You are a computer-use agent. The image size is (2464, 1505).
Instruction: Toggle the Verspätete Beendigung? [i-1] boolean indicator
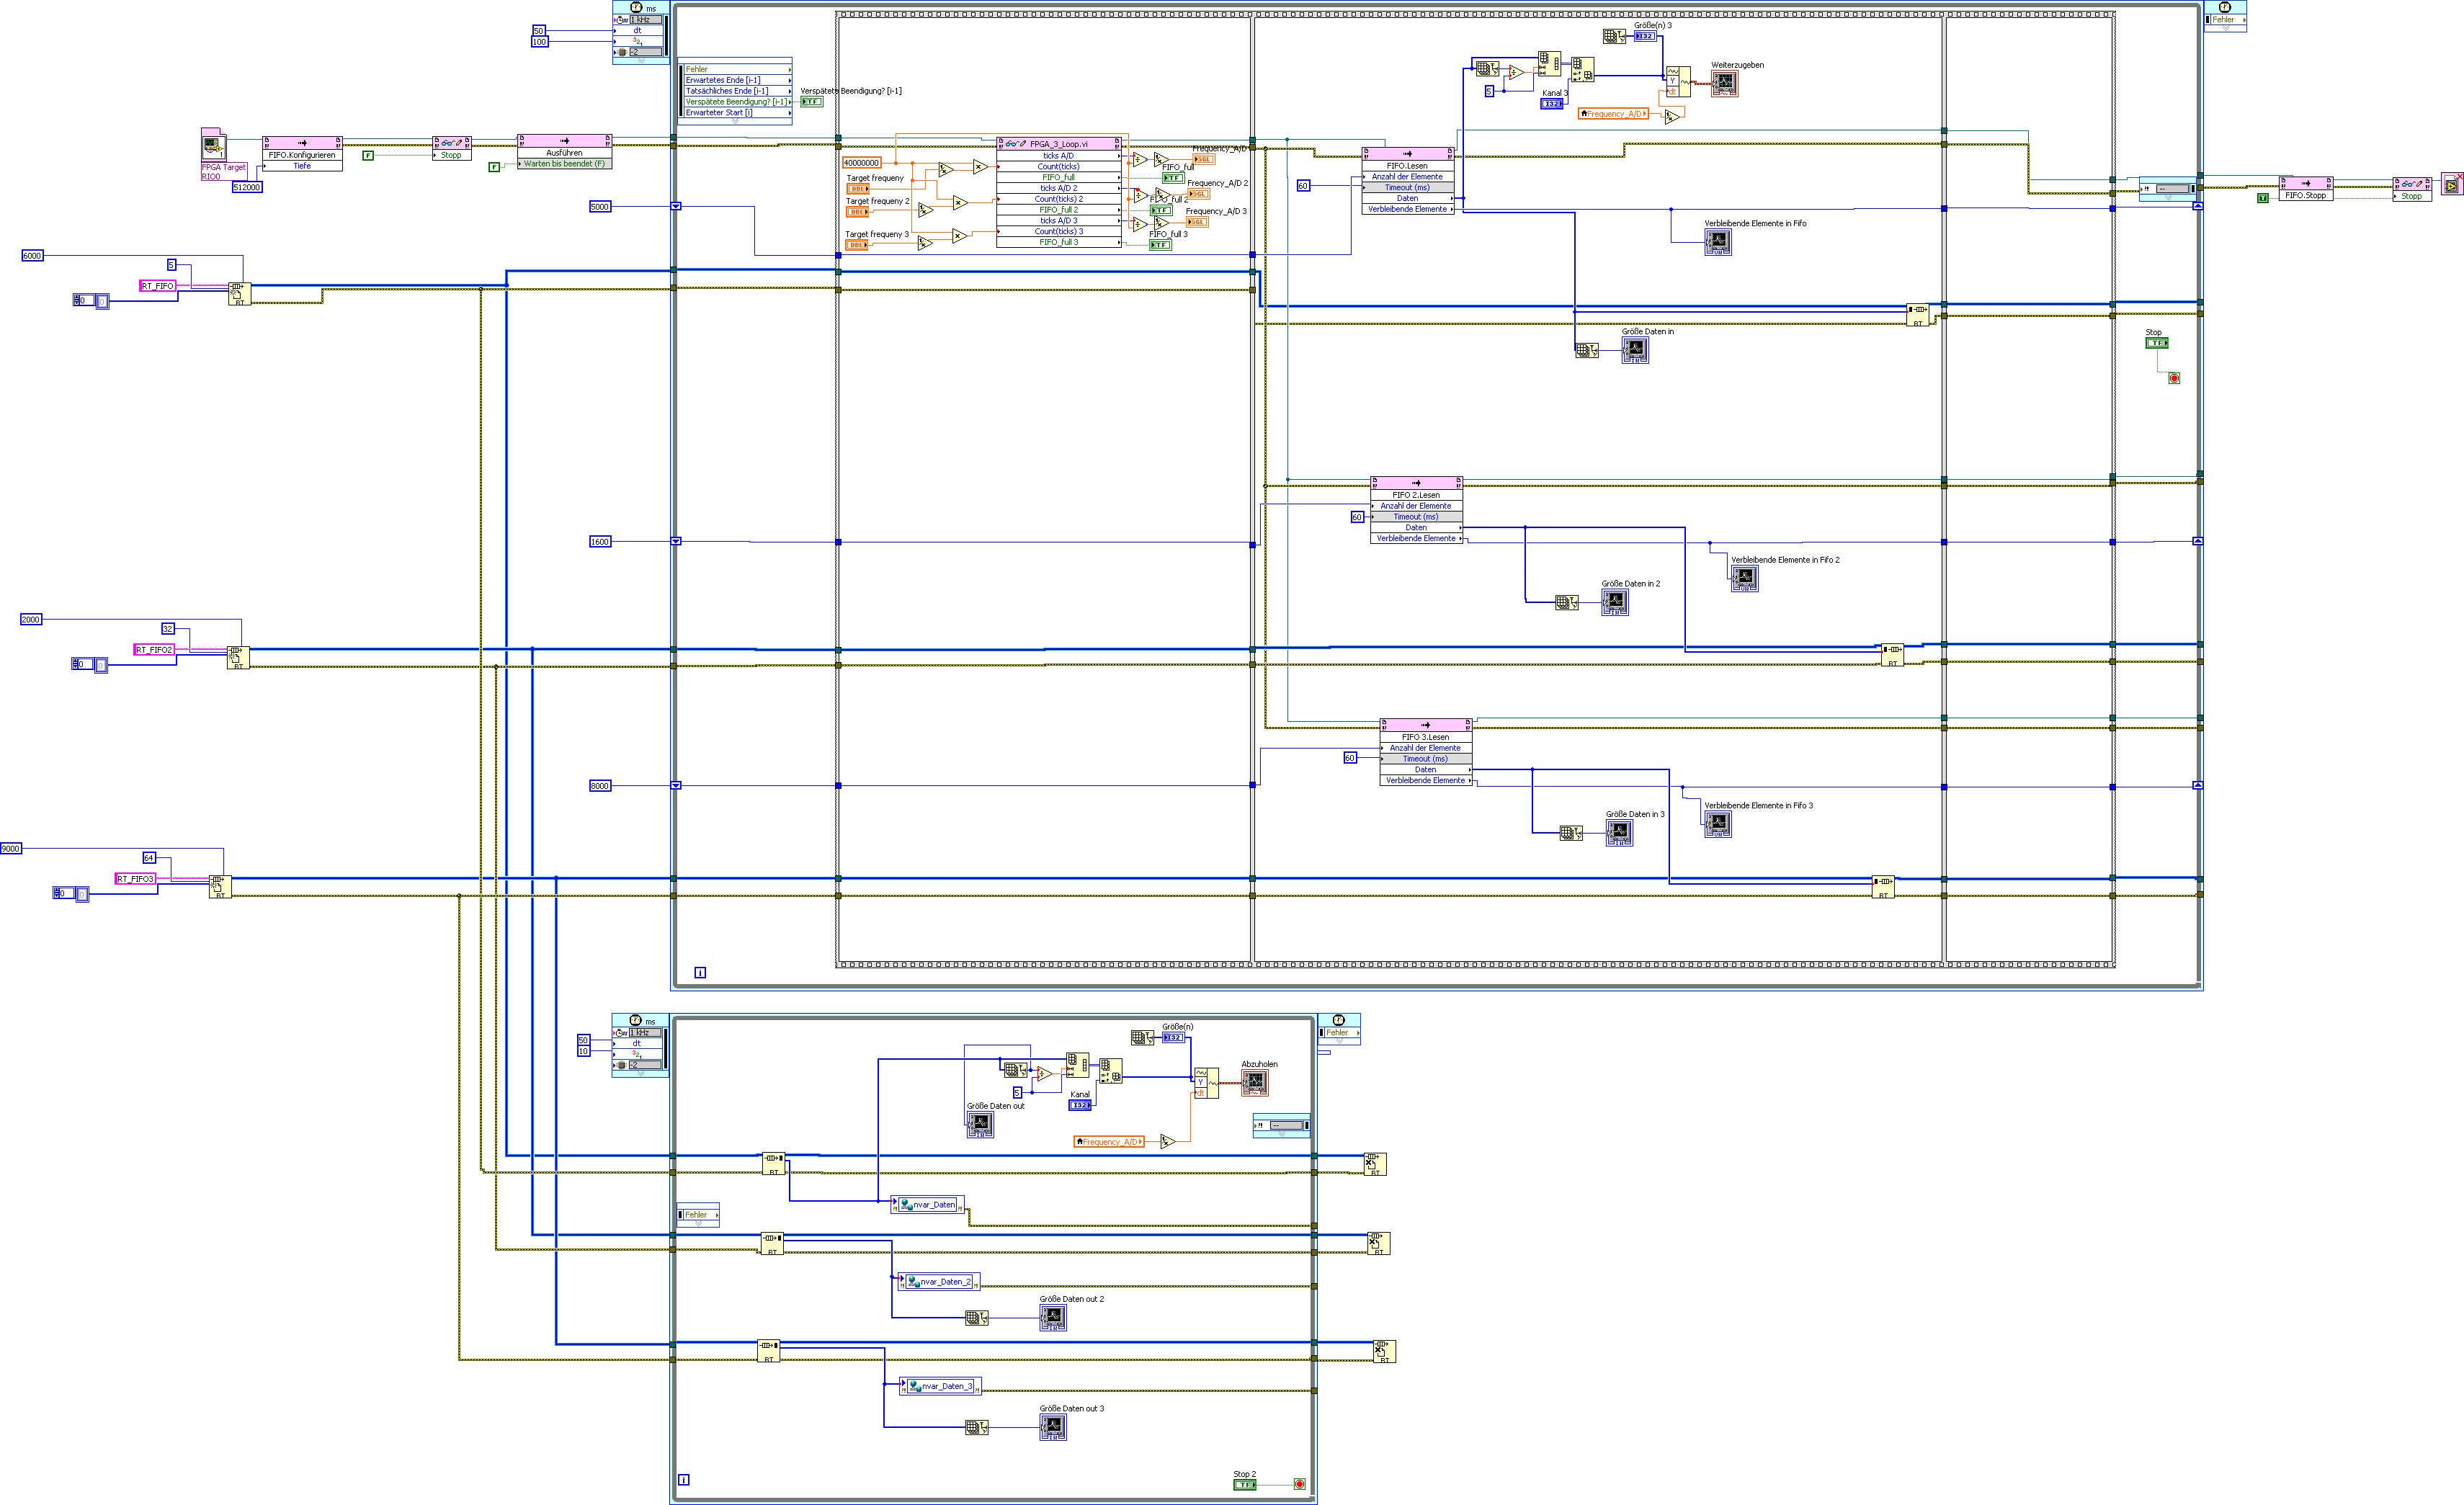click(811, 102)
